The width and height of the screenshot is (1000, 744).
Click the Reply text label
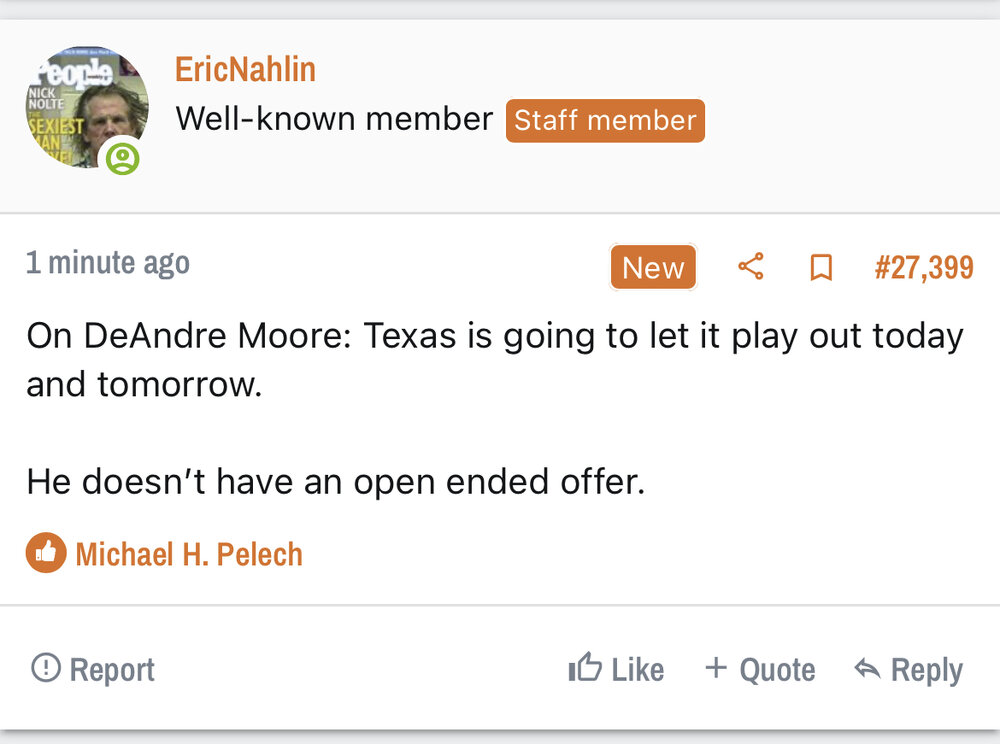(x=926, y=670)
